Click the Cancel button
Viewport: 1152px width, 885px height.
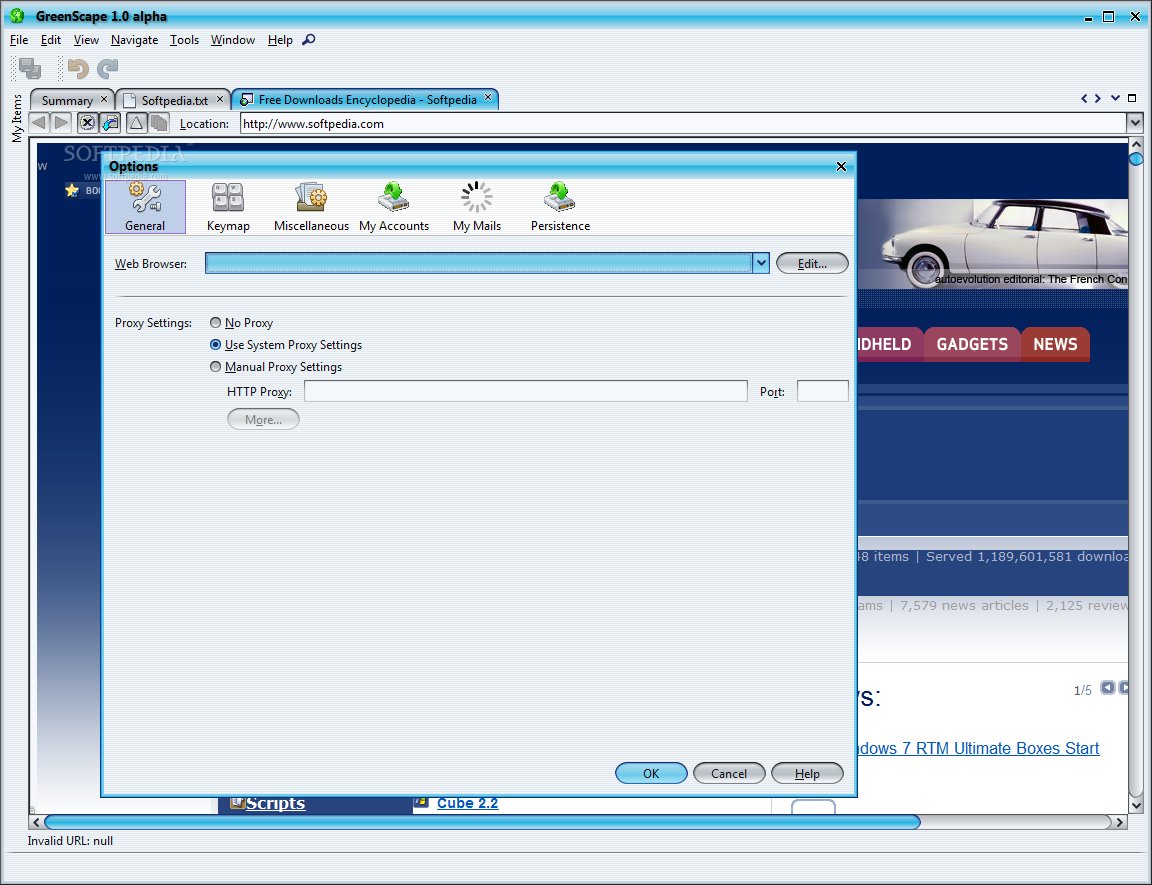729,773
